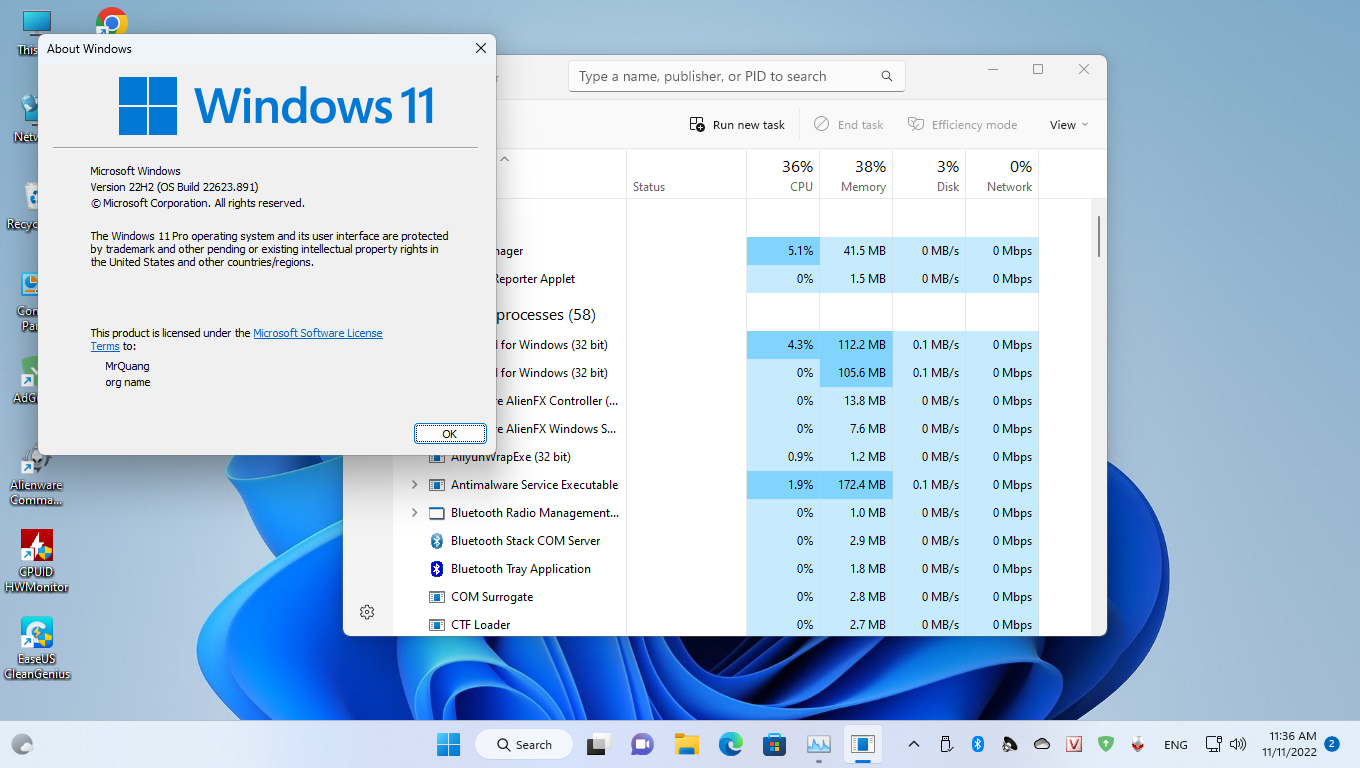Click the green shield tray icon
The height and width of the screenshot is (768, 1360).
(1105, 745)
